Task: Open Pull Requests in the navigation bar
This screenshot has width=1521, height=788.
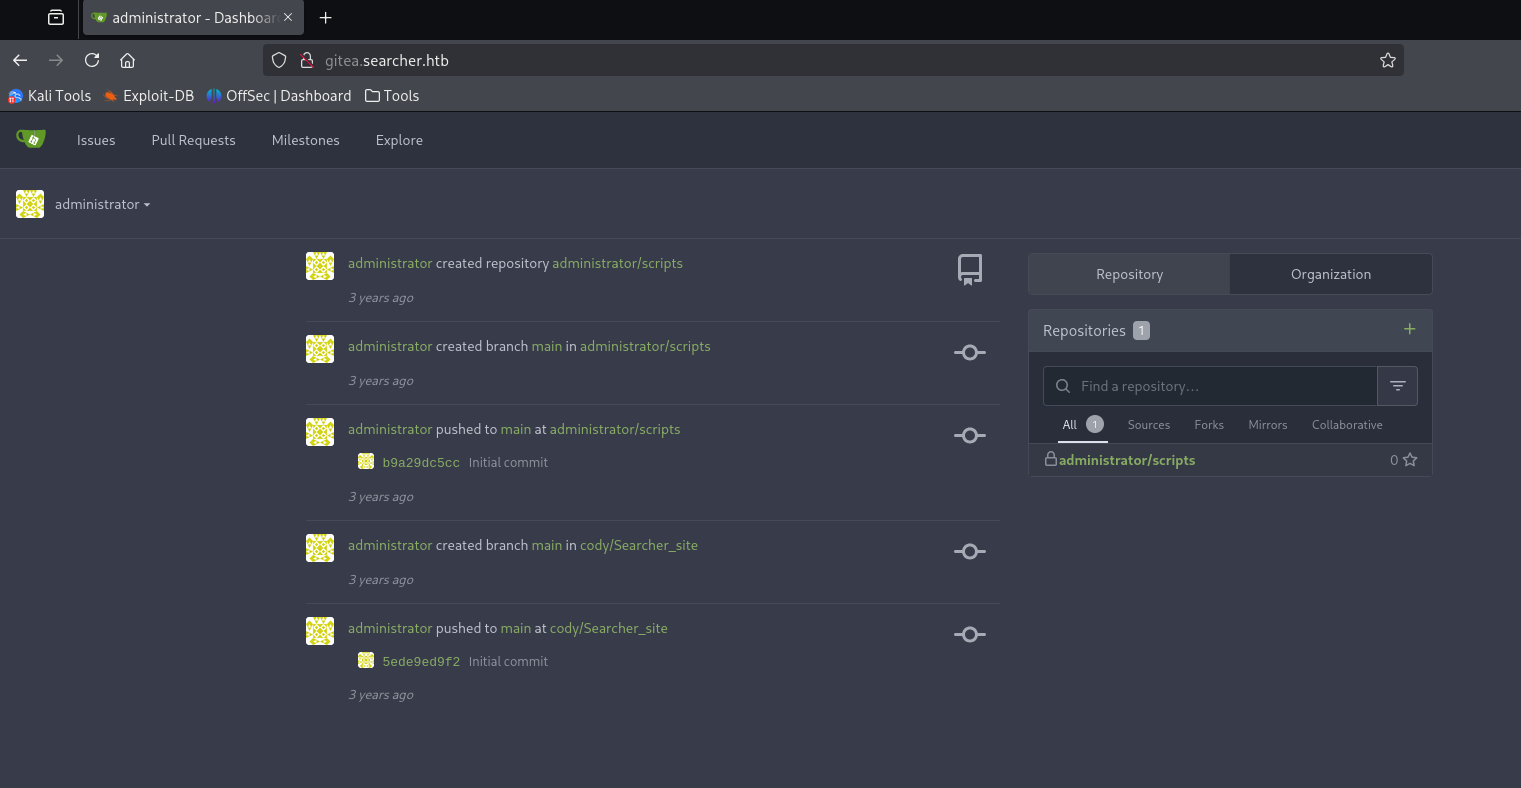Action: click(193, 140)
